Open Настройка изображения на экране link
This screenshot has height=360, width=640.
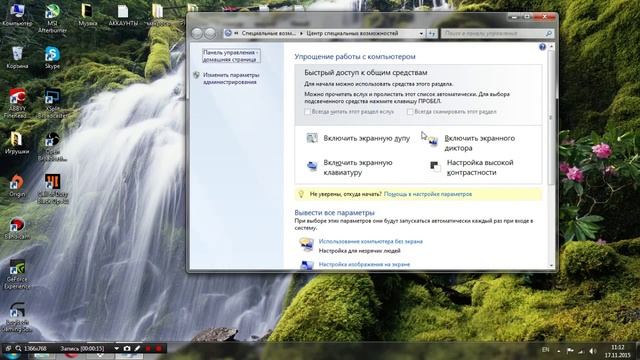click(364, 264)
